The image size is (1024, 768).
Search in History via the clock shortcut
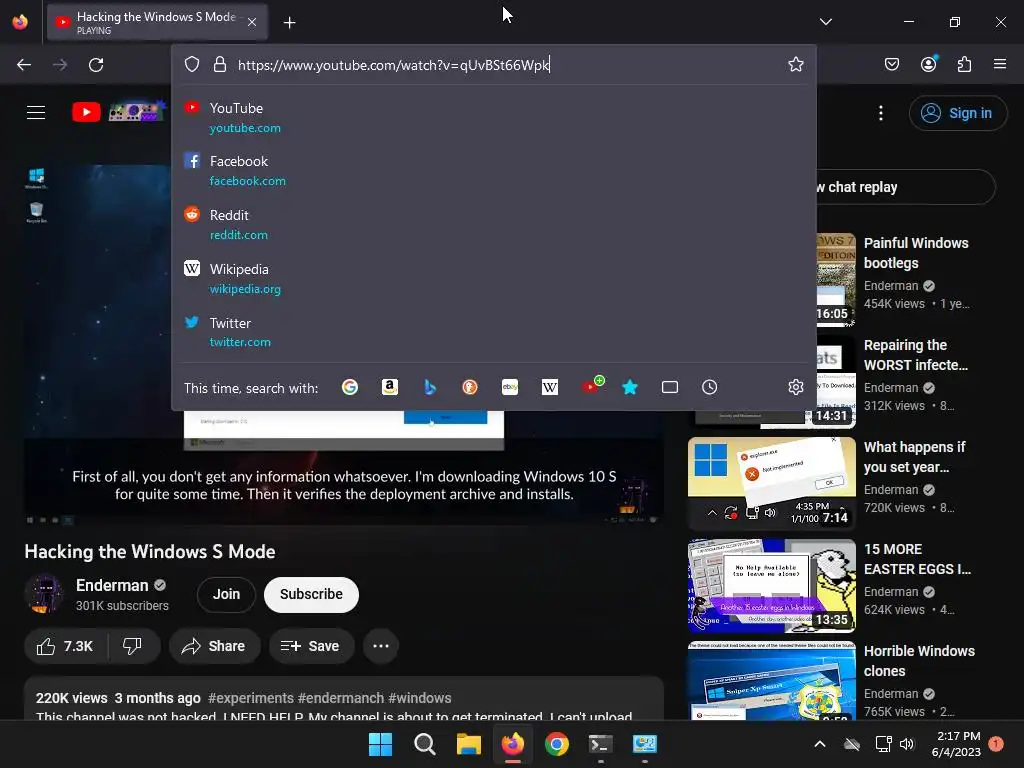point(710,387)
